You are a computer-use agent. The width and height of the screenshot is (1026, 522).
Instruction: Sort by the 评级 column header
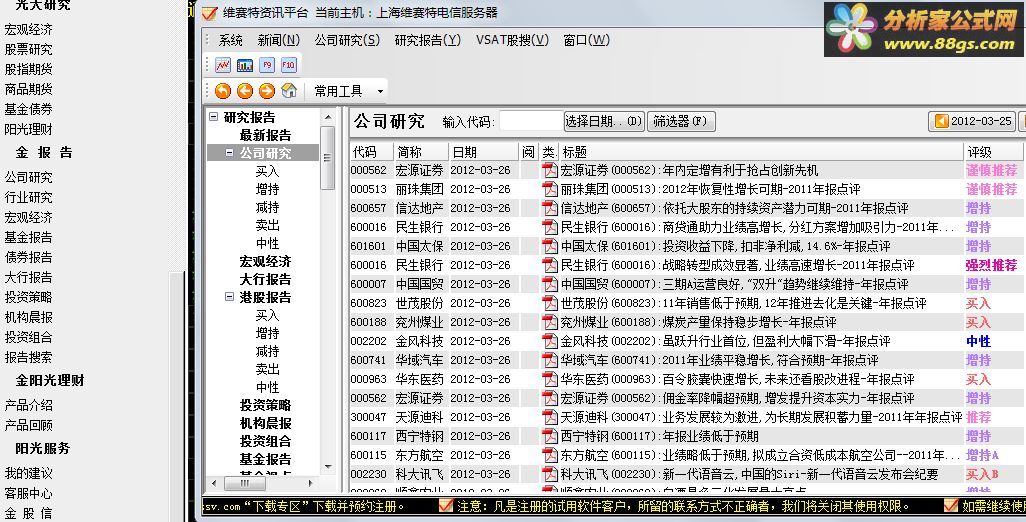(995, 152)
